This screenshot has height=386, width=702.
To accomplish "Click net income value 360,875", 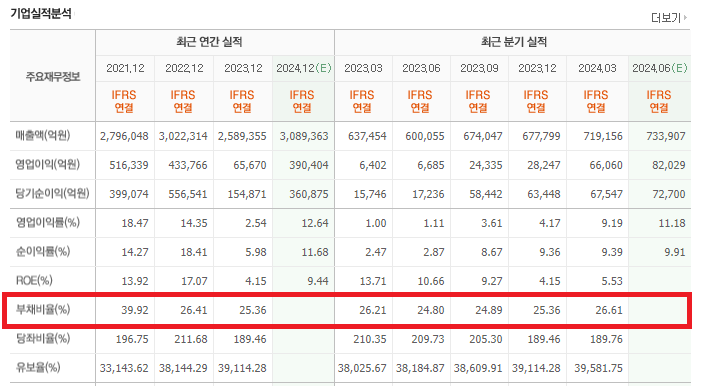I will pos(309,194).
